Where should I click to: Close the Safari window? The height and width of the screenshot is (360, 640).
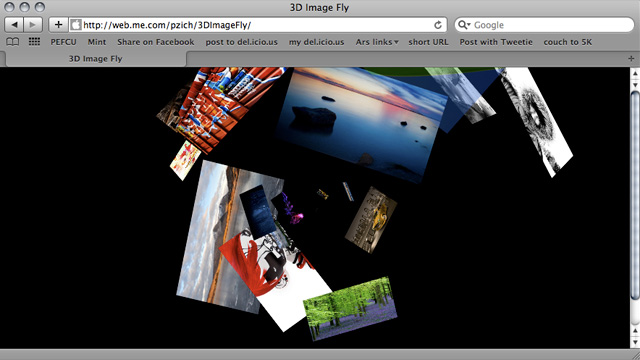click(x=9, y=7)
